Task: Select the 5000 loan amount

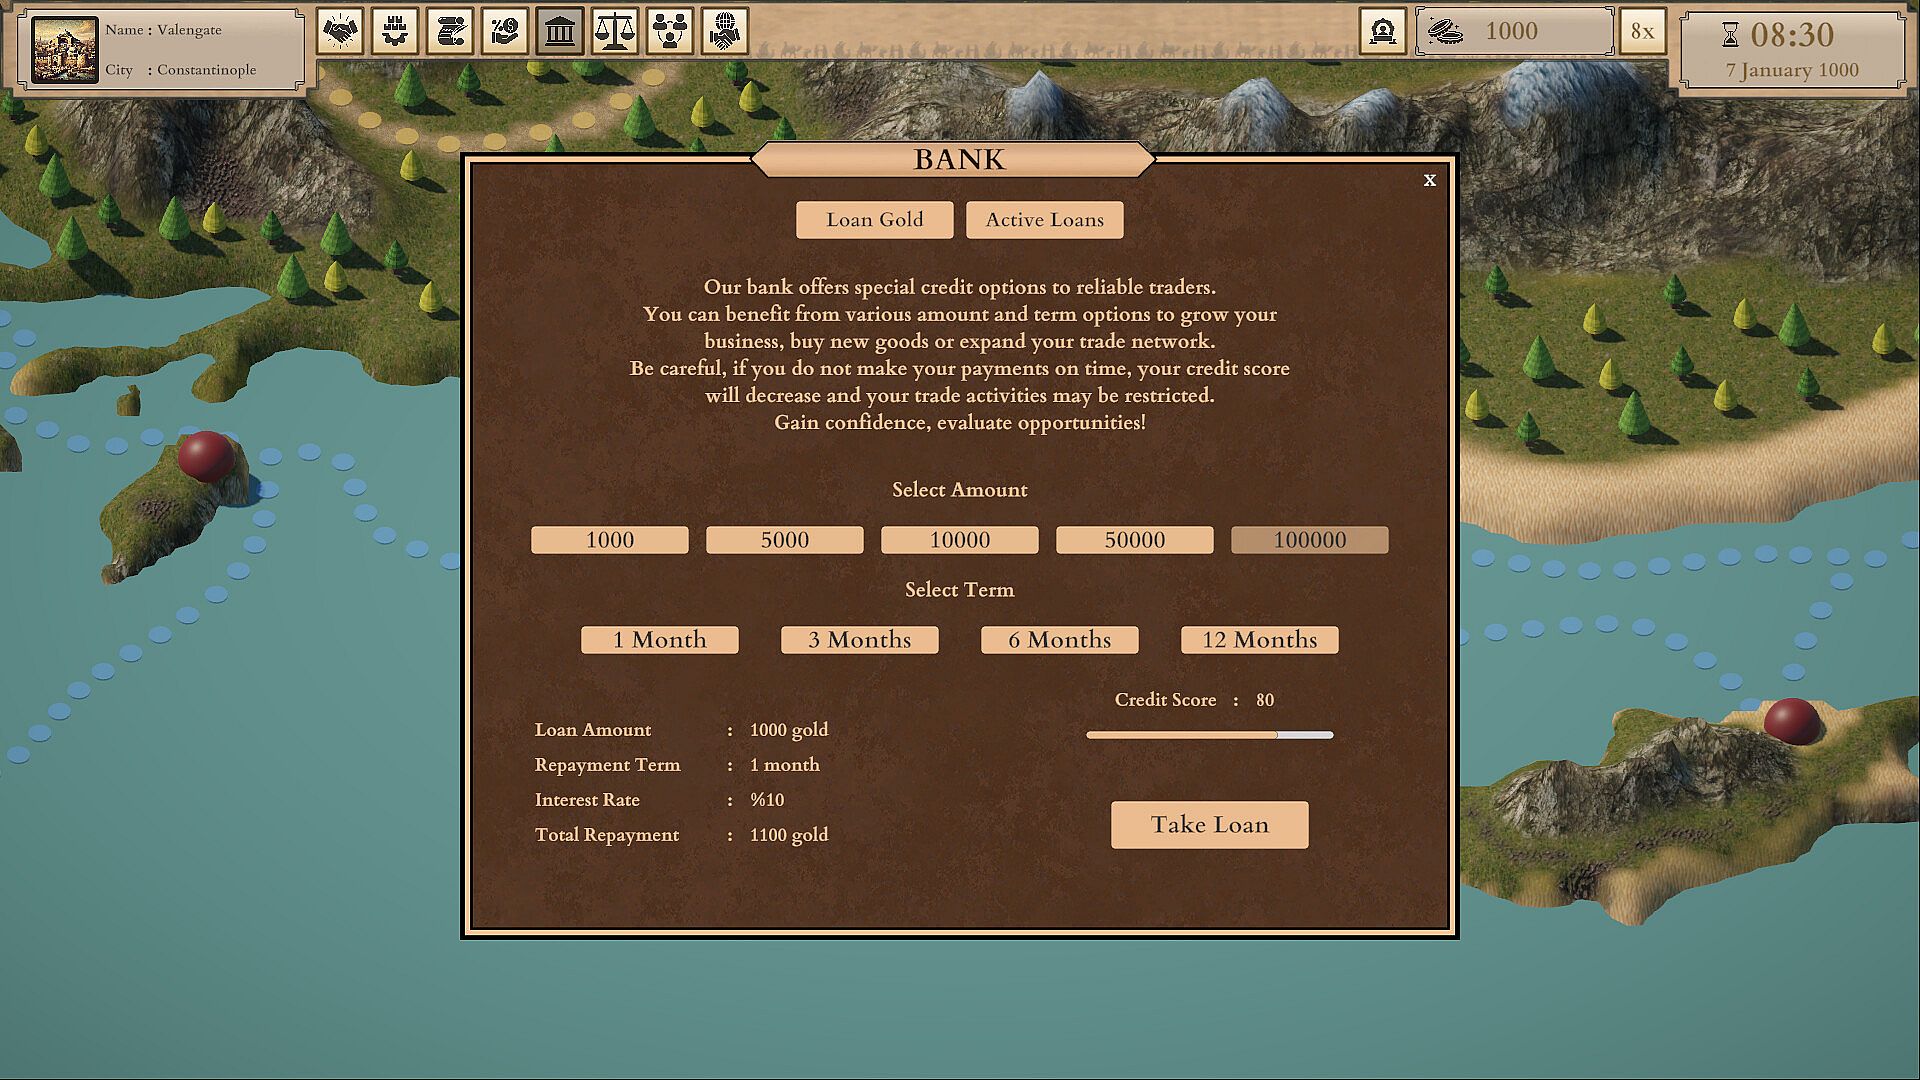Action: tap(784, 540)
